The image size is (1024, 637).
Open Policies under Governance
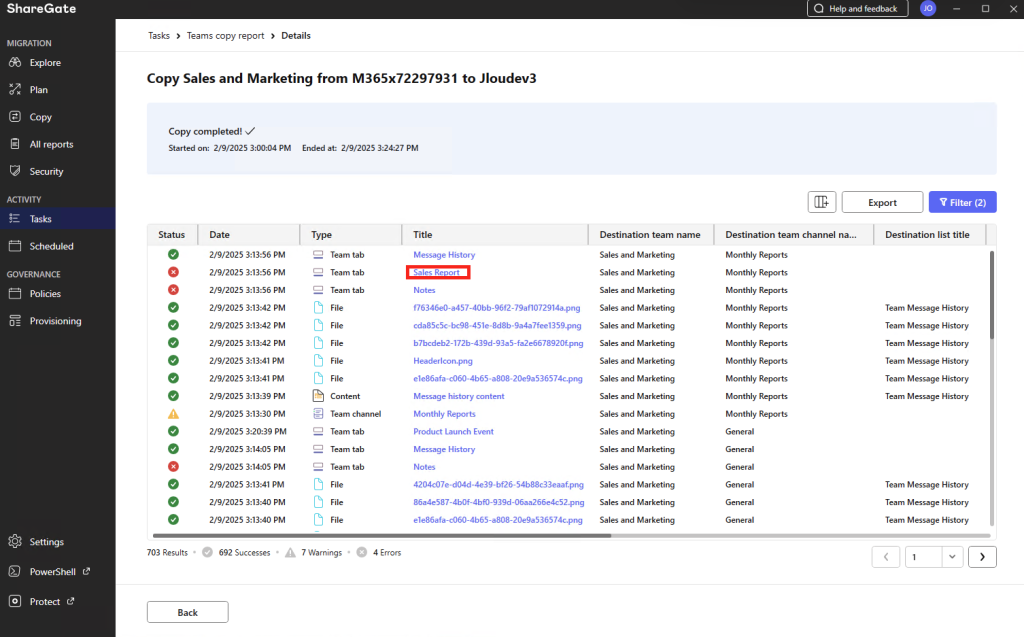pos(44,294)
